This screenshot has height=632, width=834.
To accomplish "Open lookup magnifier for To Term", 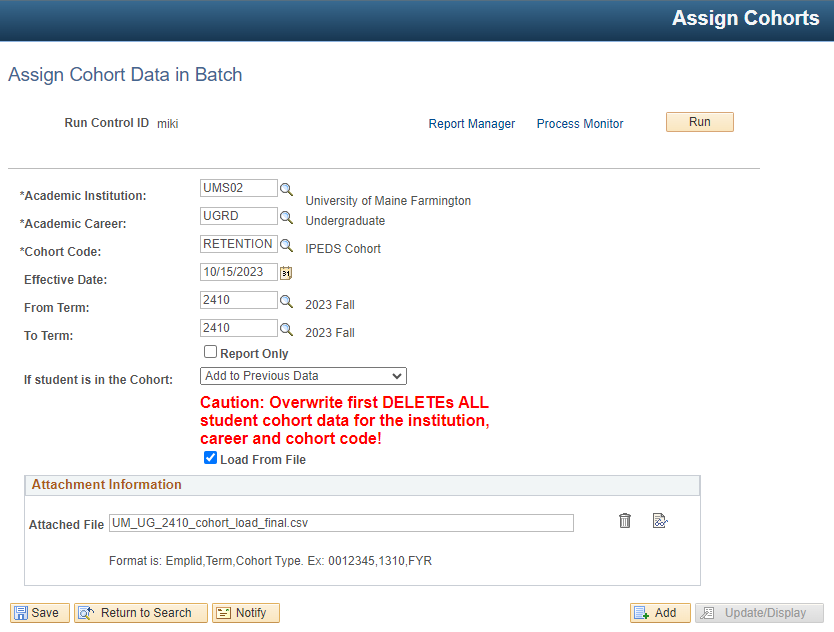I will point(286,329).
